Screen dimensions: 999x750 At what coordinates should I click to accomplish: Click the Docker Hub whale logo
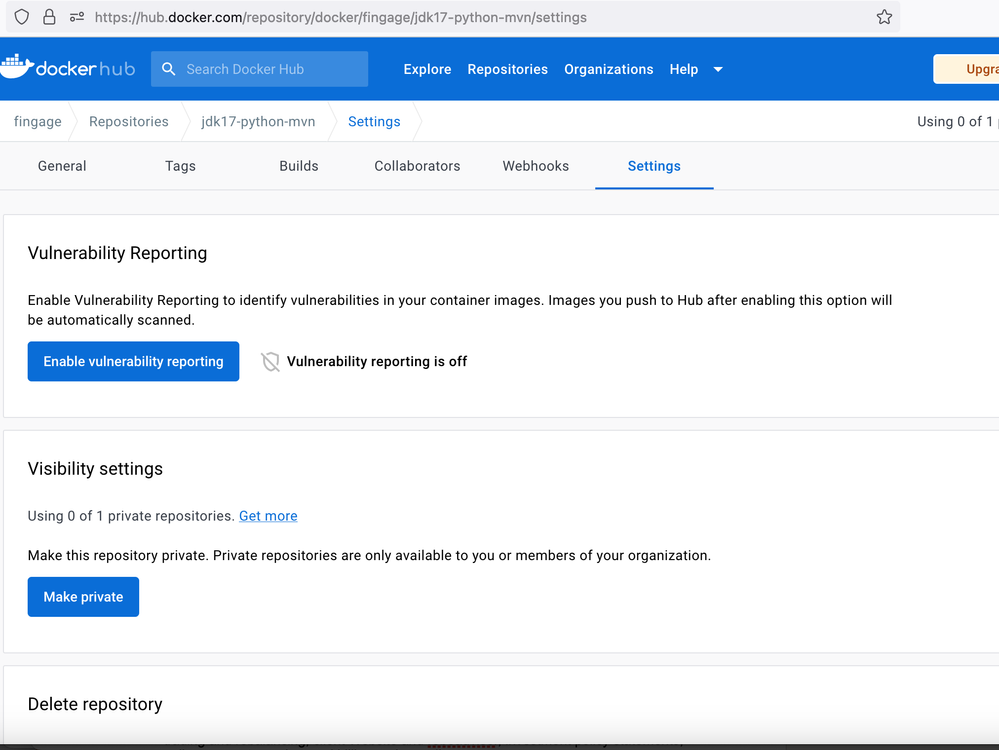17,66
